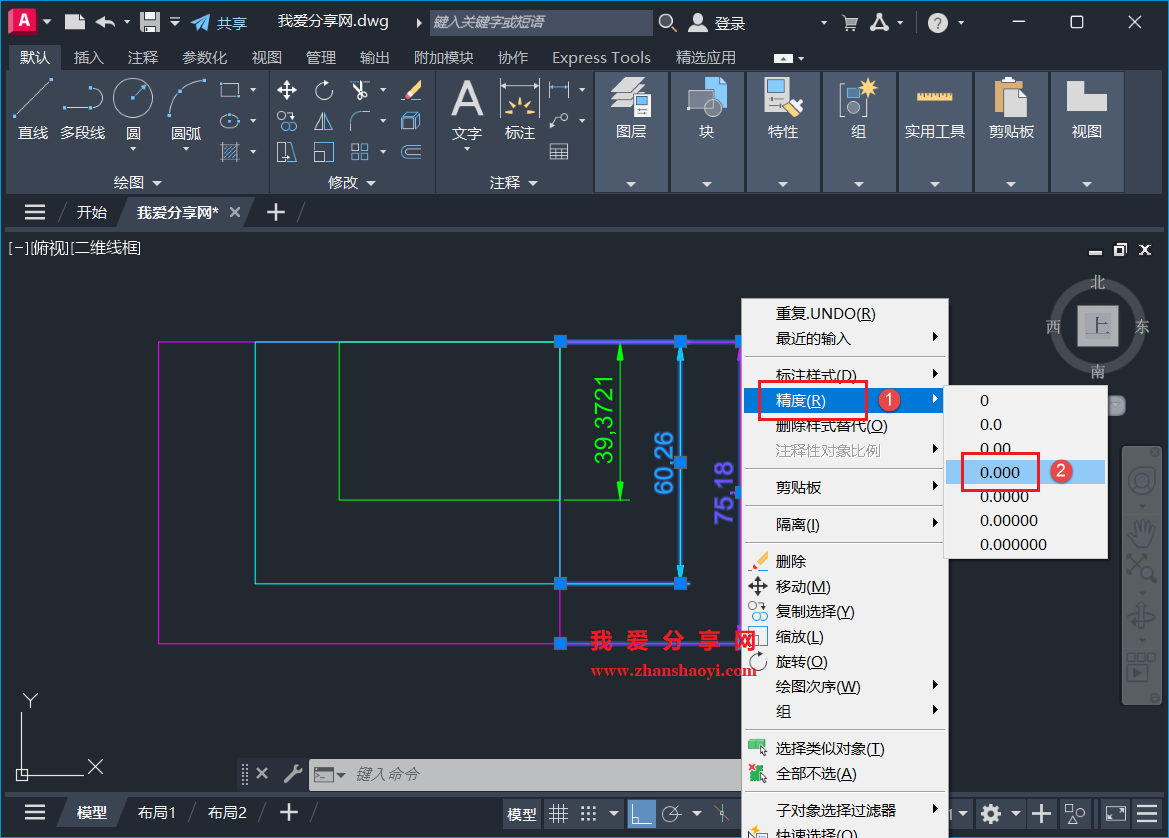Screen dimensions: 1169x838
Task: Click the Mirror tool icon
Action: pos(324,122)
